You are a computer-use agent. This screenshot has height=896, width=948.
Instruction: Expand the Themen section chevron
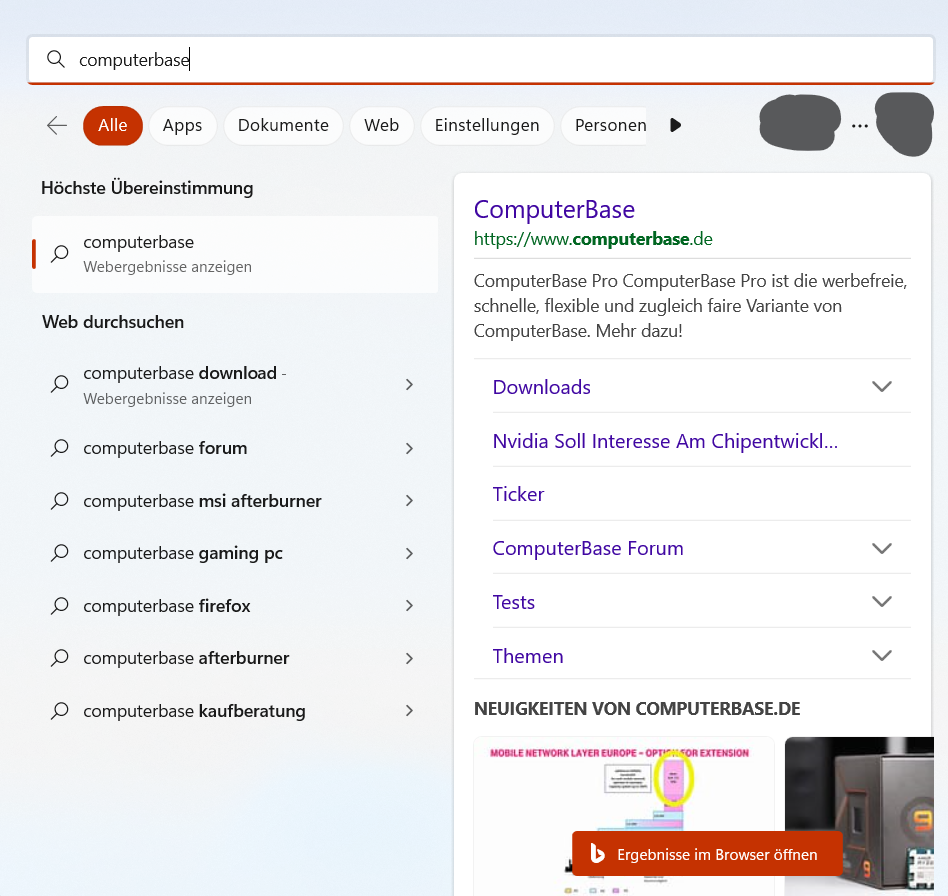882,655
